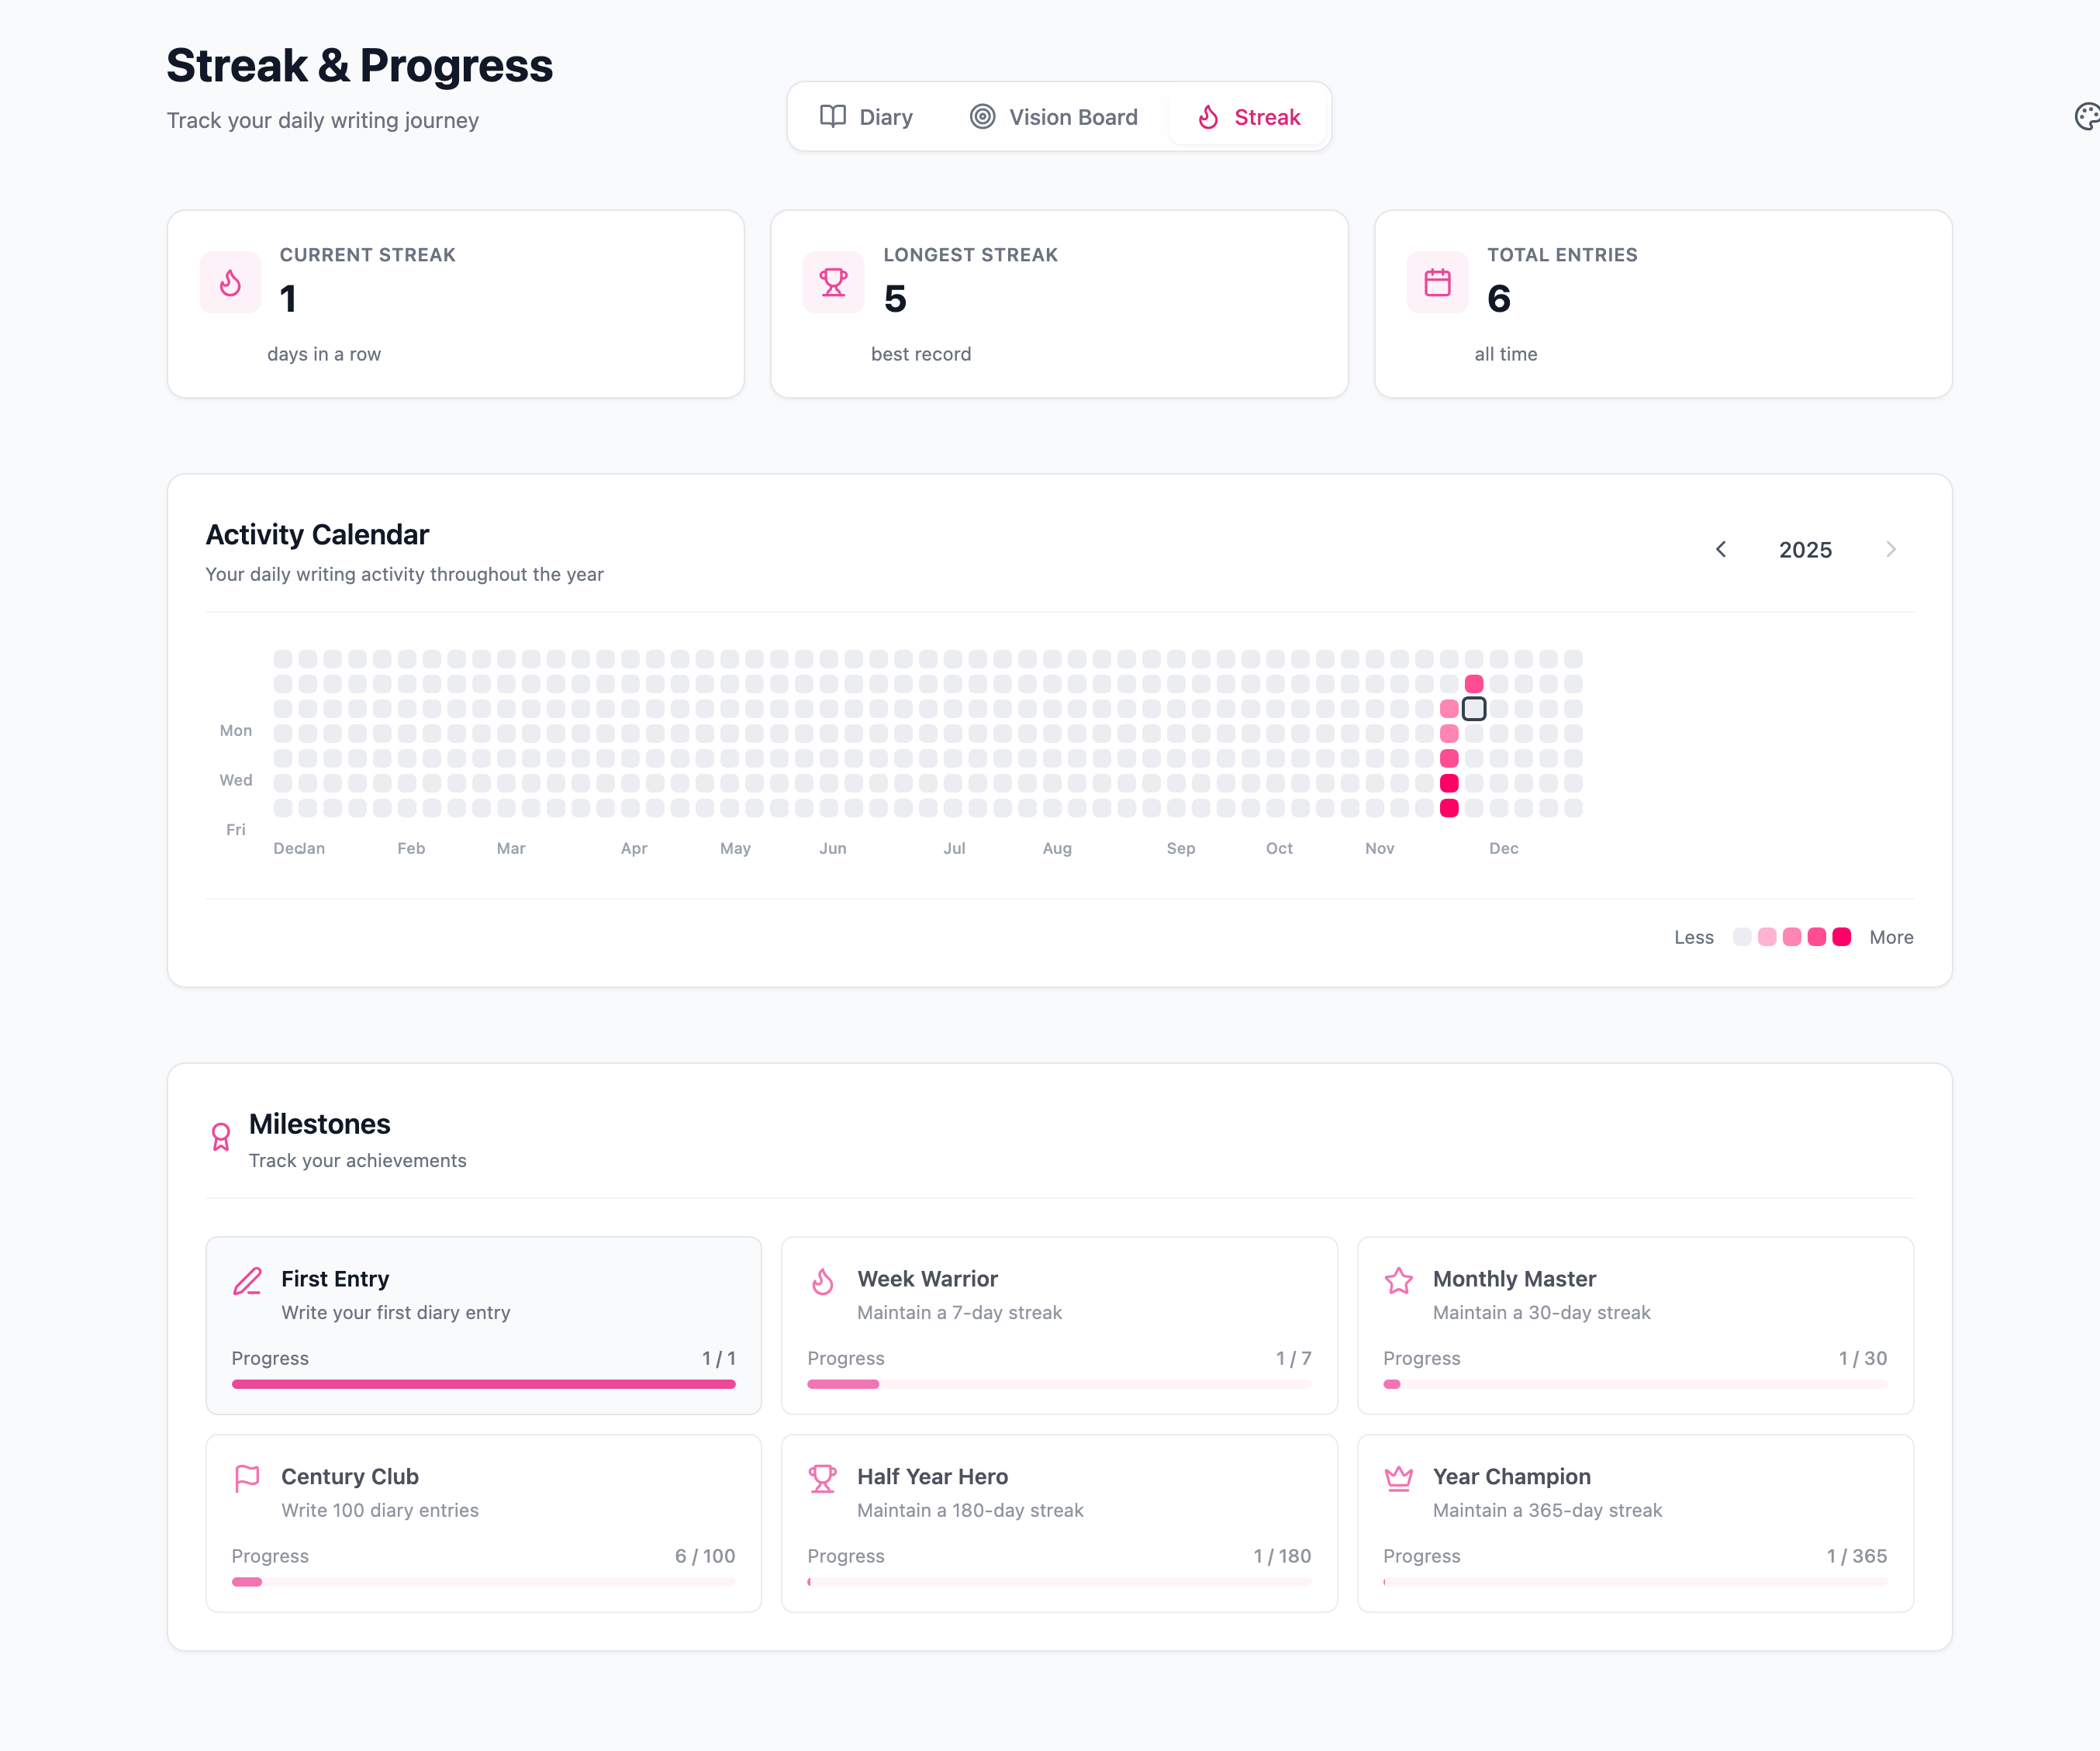Screen dimensions: 2100x1751
Task: Click the flame icon in Current Streak card
Action: click(230, 283)
